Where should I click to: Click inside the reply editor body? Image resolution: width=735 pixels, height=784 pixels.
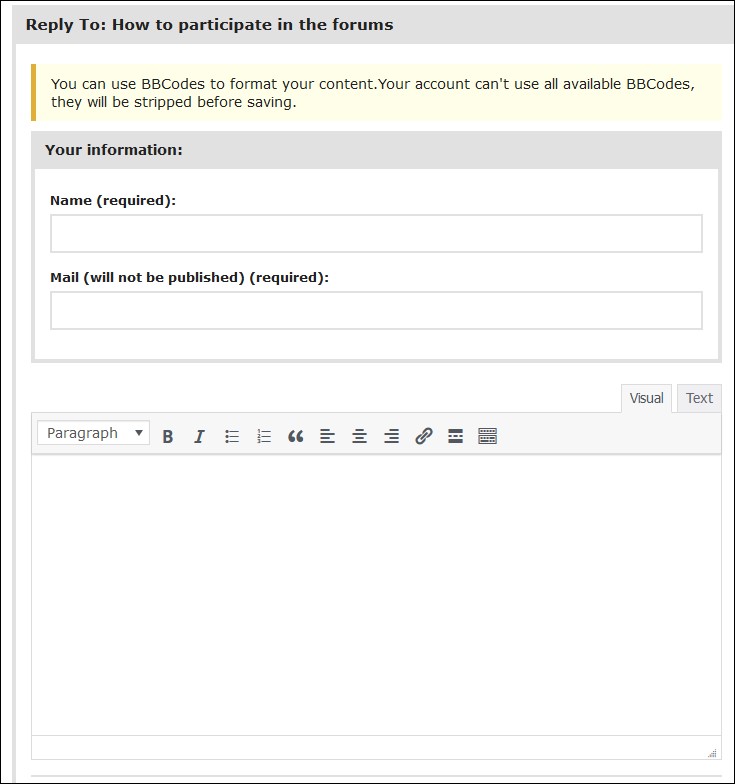click(x=376, y=595)
